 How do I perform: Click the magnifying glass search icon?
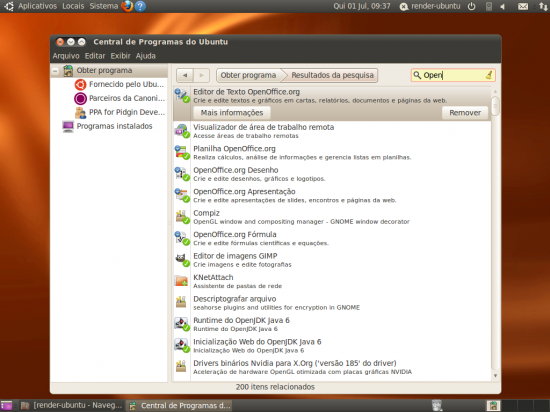click(417, 75)
